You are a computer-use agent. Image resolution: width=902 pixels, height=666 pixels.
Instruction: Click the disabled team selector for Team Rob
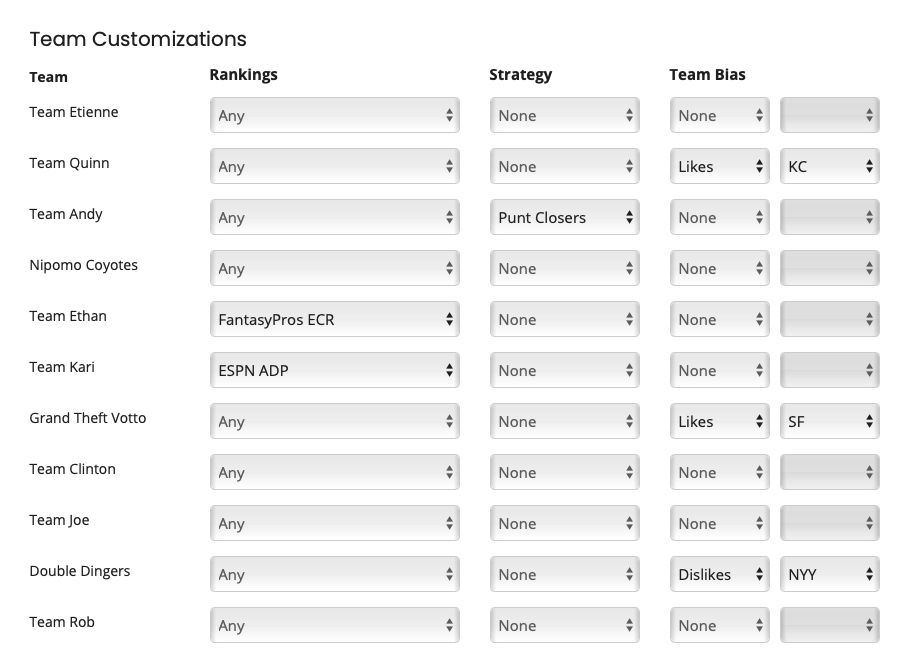[x=829, y=625]
